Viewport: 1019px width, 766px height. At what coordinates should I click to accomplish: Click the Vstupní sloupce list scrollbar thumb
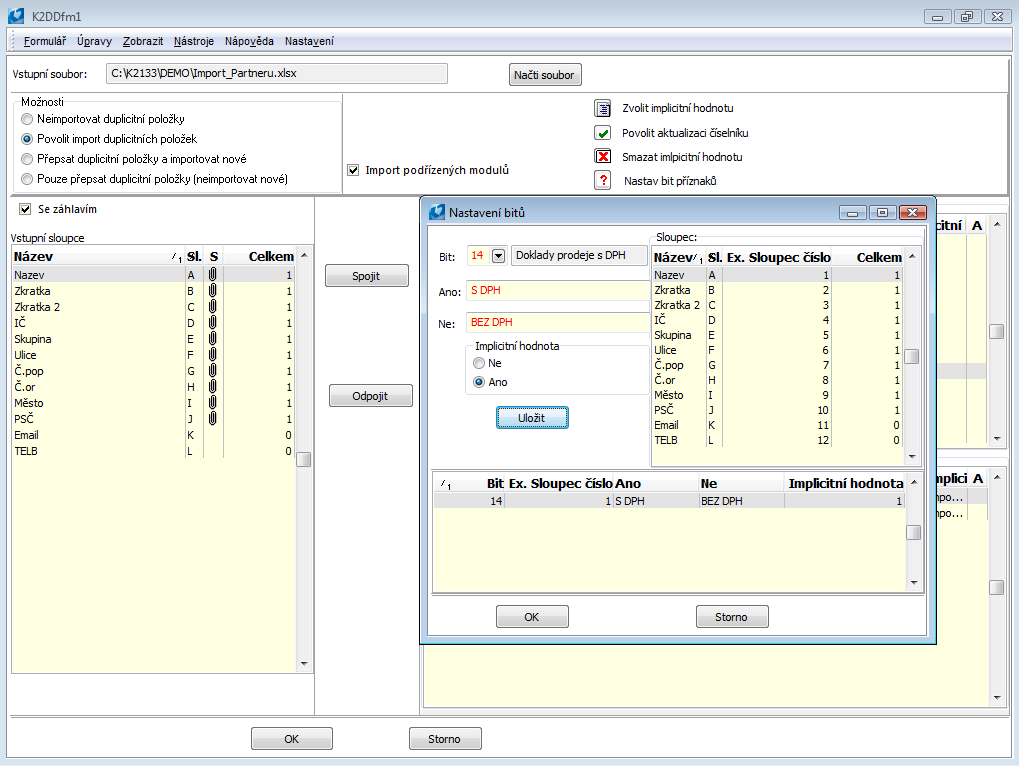(303, 459)
